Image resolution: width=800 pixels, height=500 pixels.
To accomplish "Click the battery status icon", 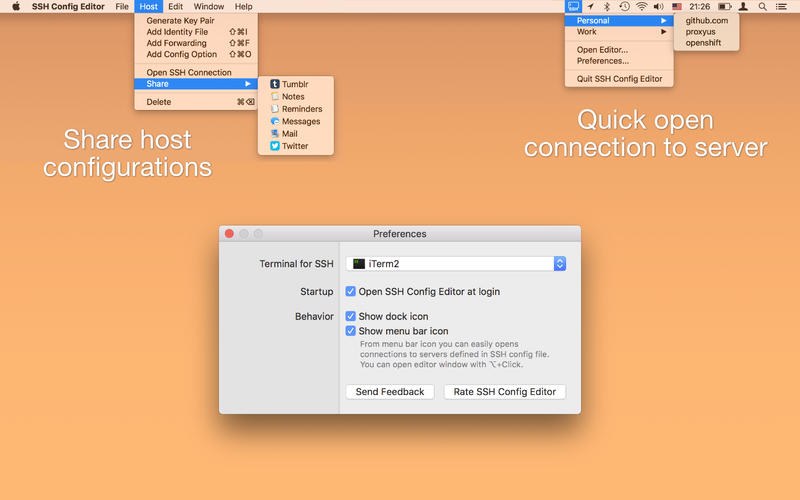I will tap(724, 7).
